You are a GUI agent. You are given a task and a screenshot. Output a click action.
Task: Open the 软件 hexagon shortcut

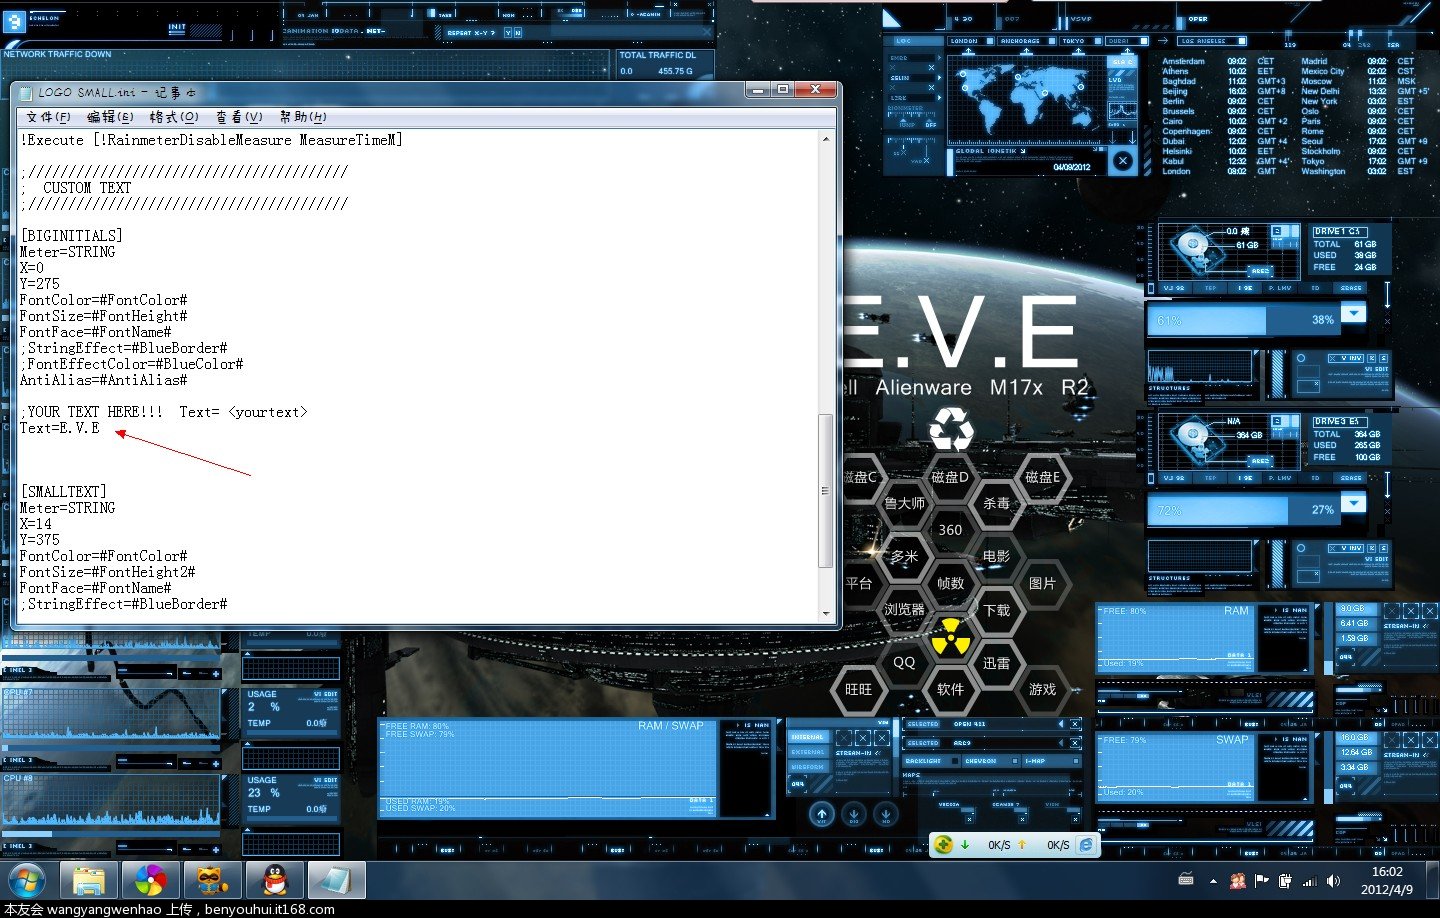point(950,689)
